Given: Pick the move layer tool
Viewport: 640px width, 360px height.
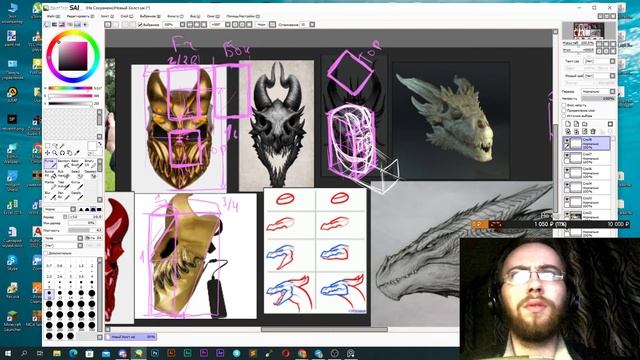Looking at the screenshot, I should pos(47,153).
